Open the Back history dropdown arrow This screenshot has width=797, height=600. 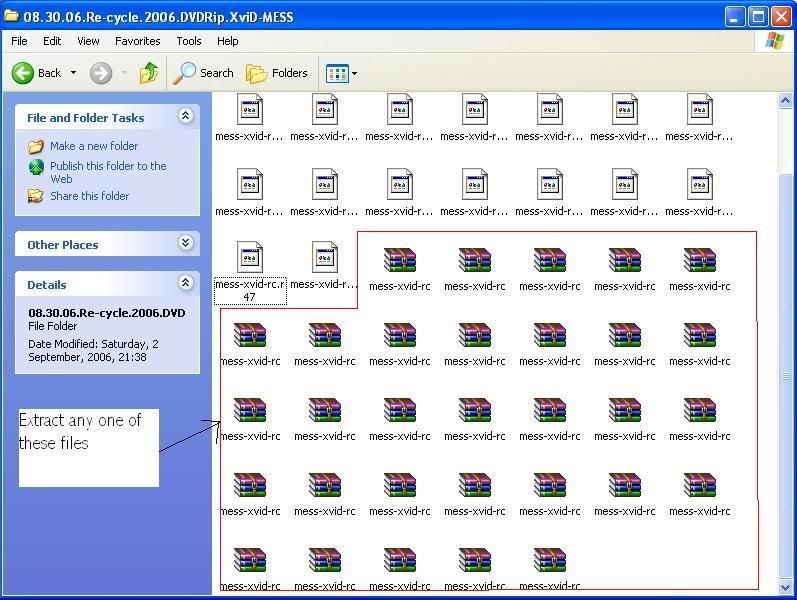pyautogui.click(x=74, y=73)
